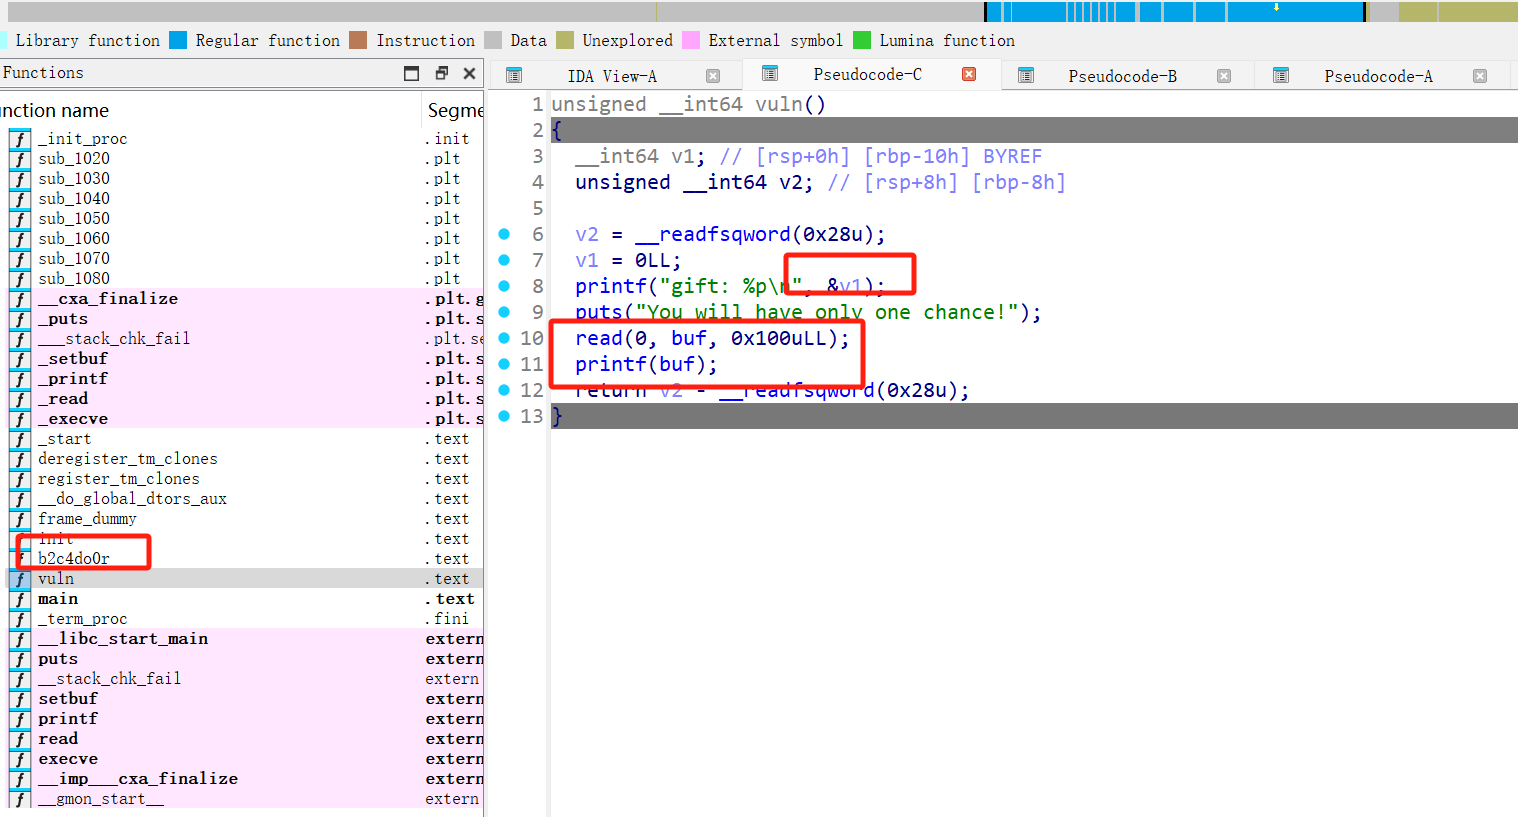Close the Functions panel
The height and width of the screenshot is (817, 1518).
click(469, 73)
